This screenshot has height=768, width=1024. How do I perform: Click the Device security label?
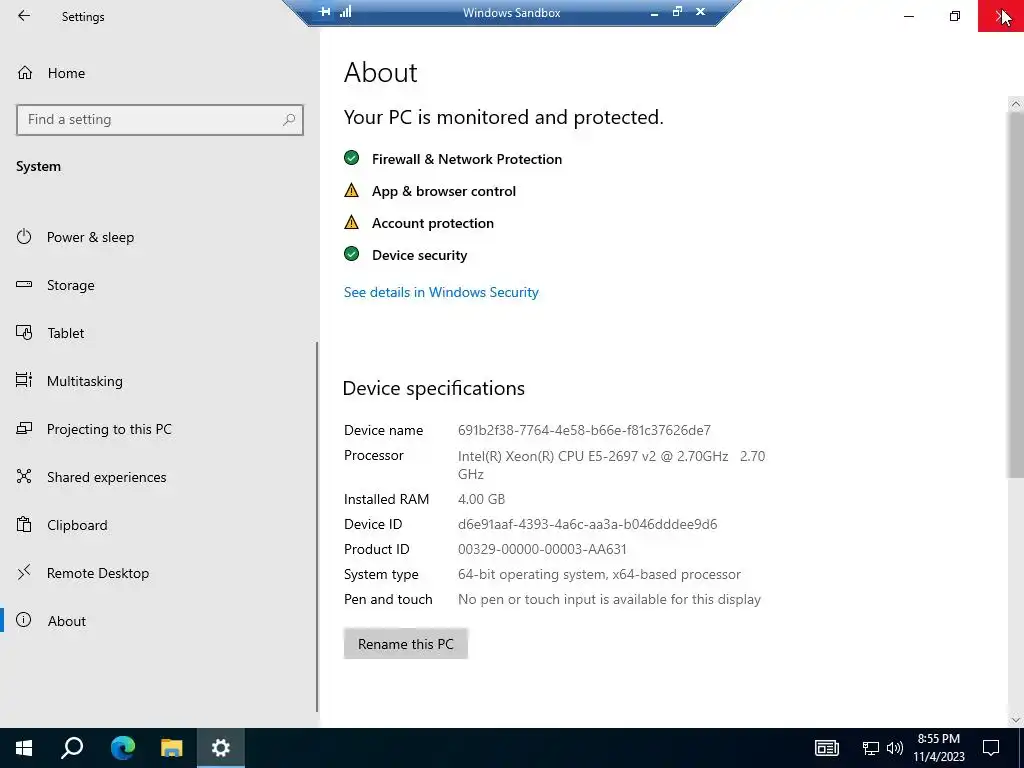[419, 255]
